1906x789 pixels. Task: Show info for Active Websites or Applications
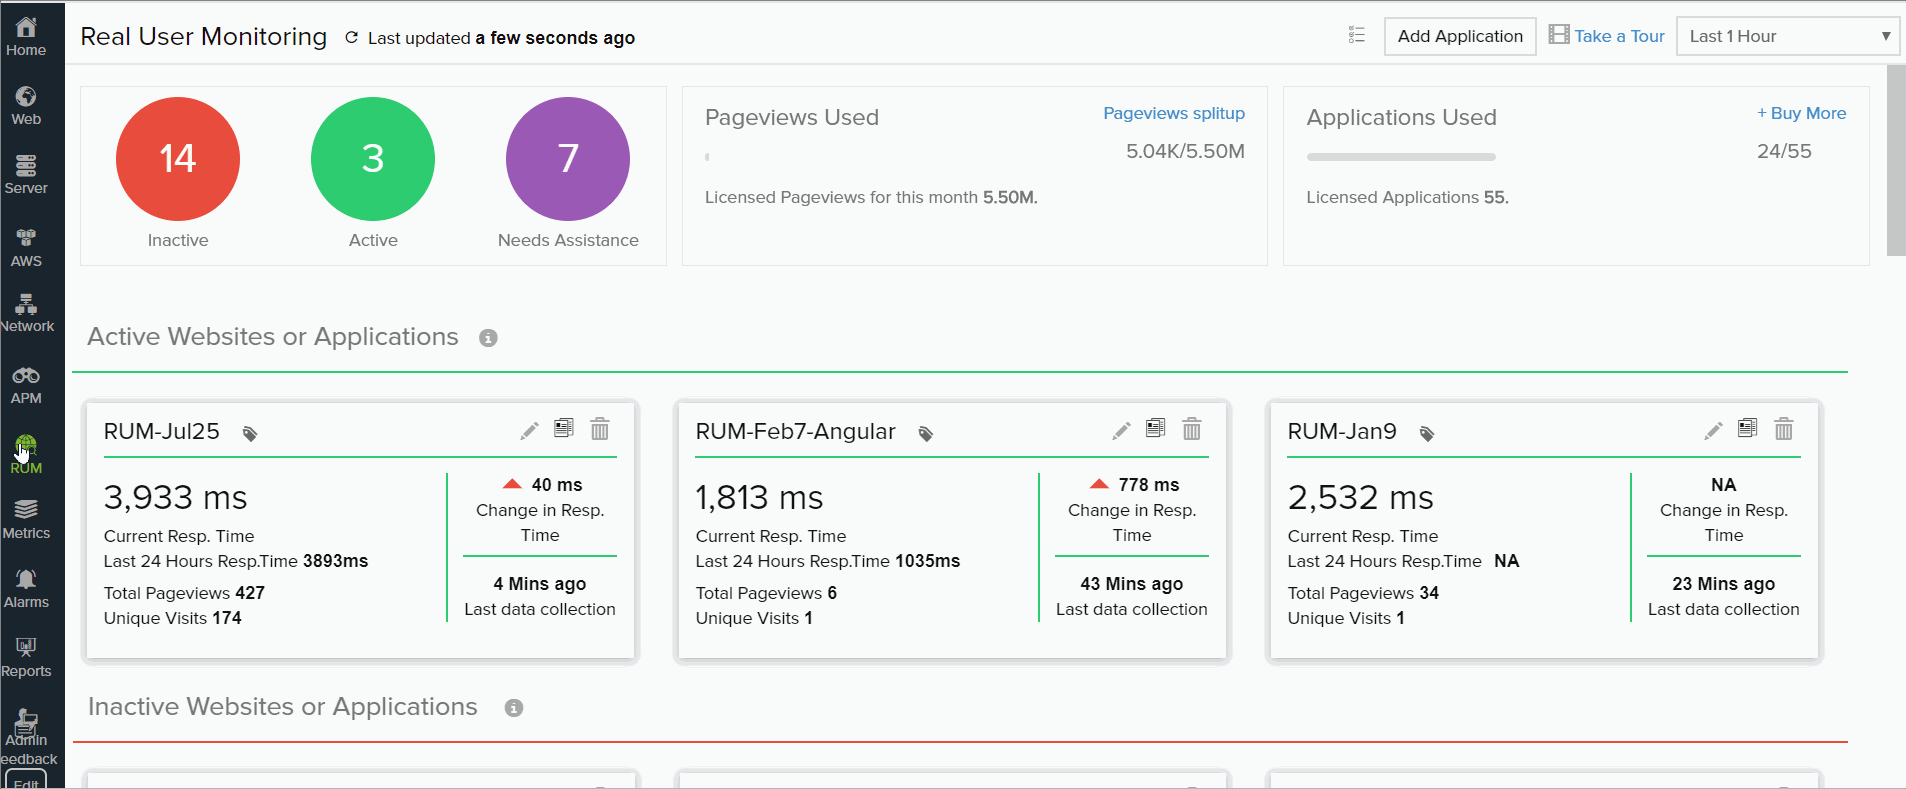488,338
